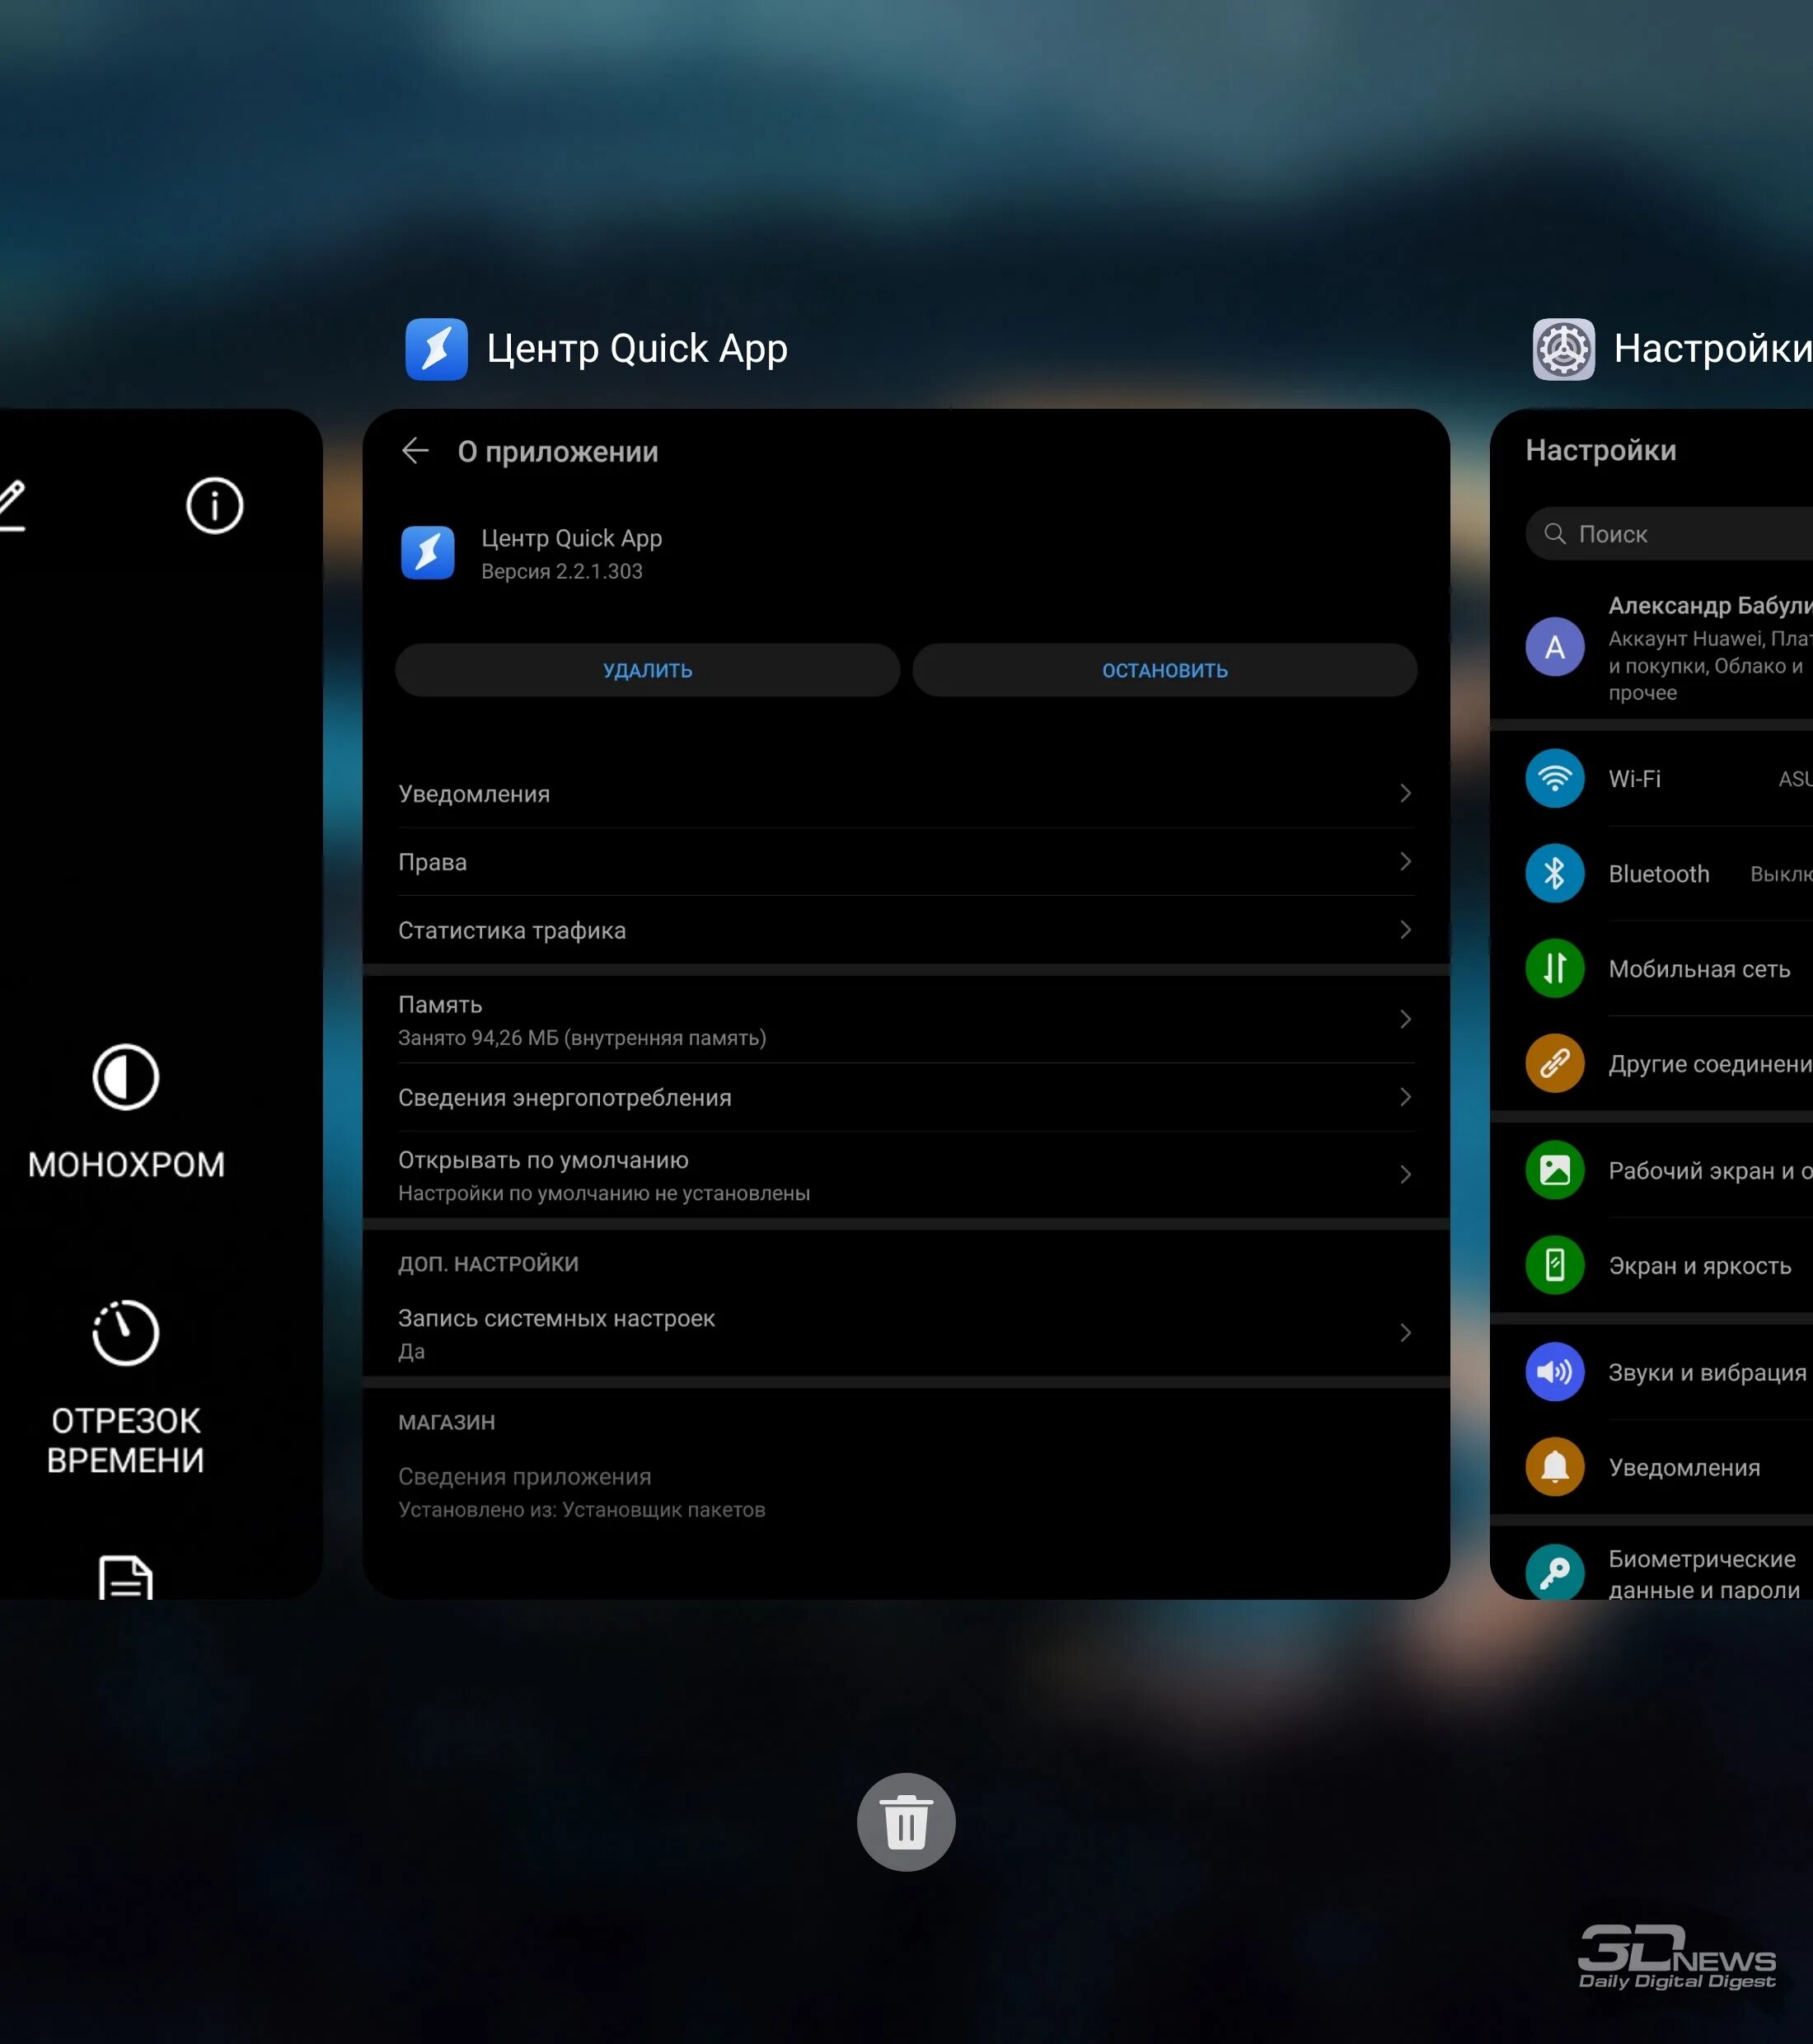The width and height of the screenshot is (1813, 2044).
Task: Tap the Рабочий экран picture icon
Action: point(1555,1170)
